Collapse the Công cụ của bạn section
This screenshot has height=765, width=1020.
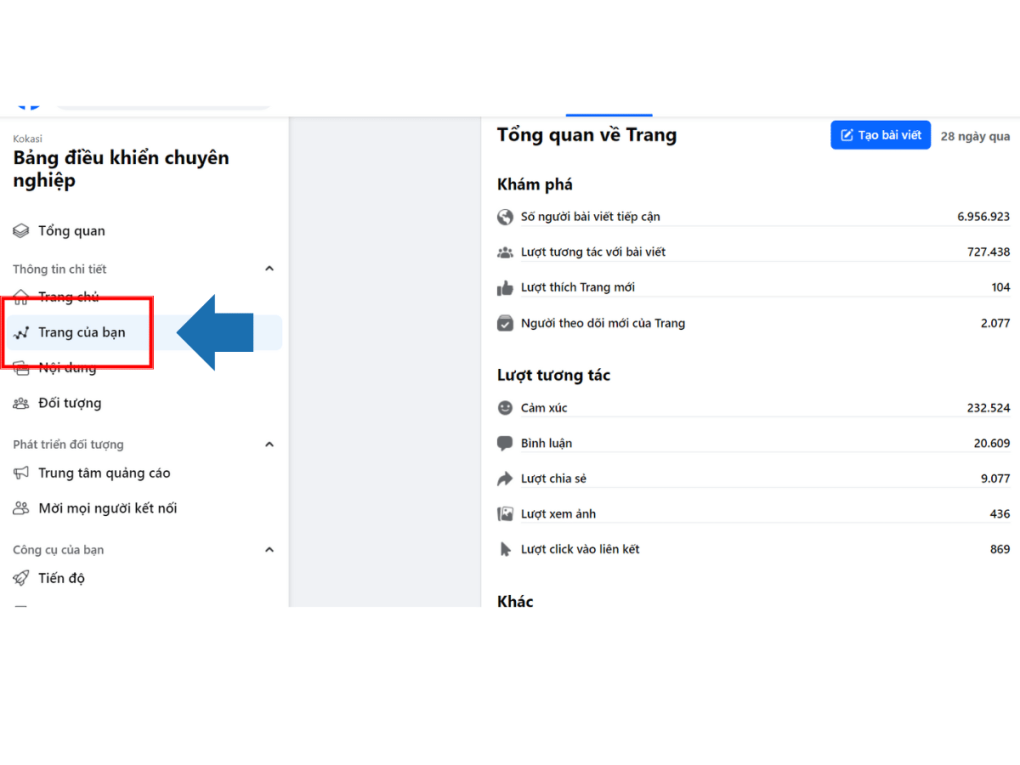click(x=269, y=549)
